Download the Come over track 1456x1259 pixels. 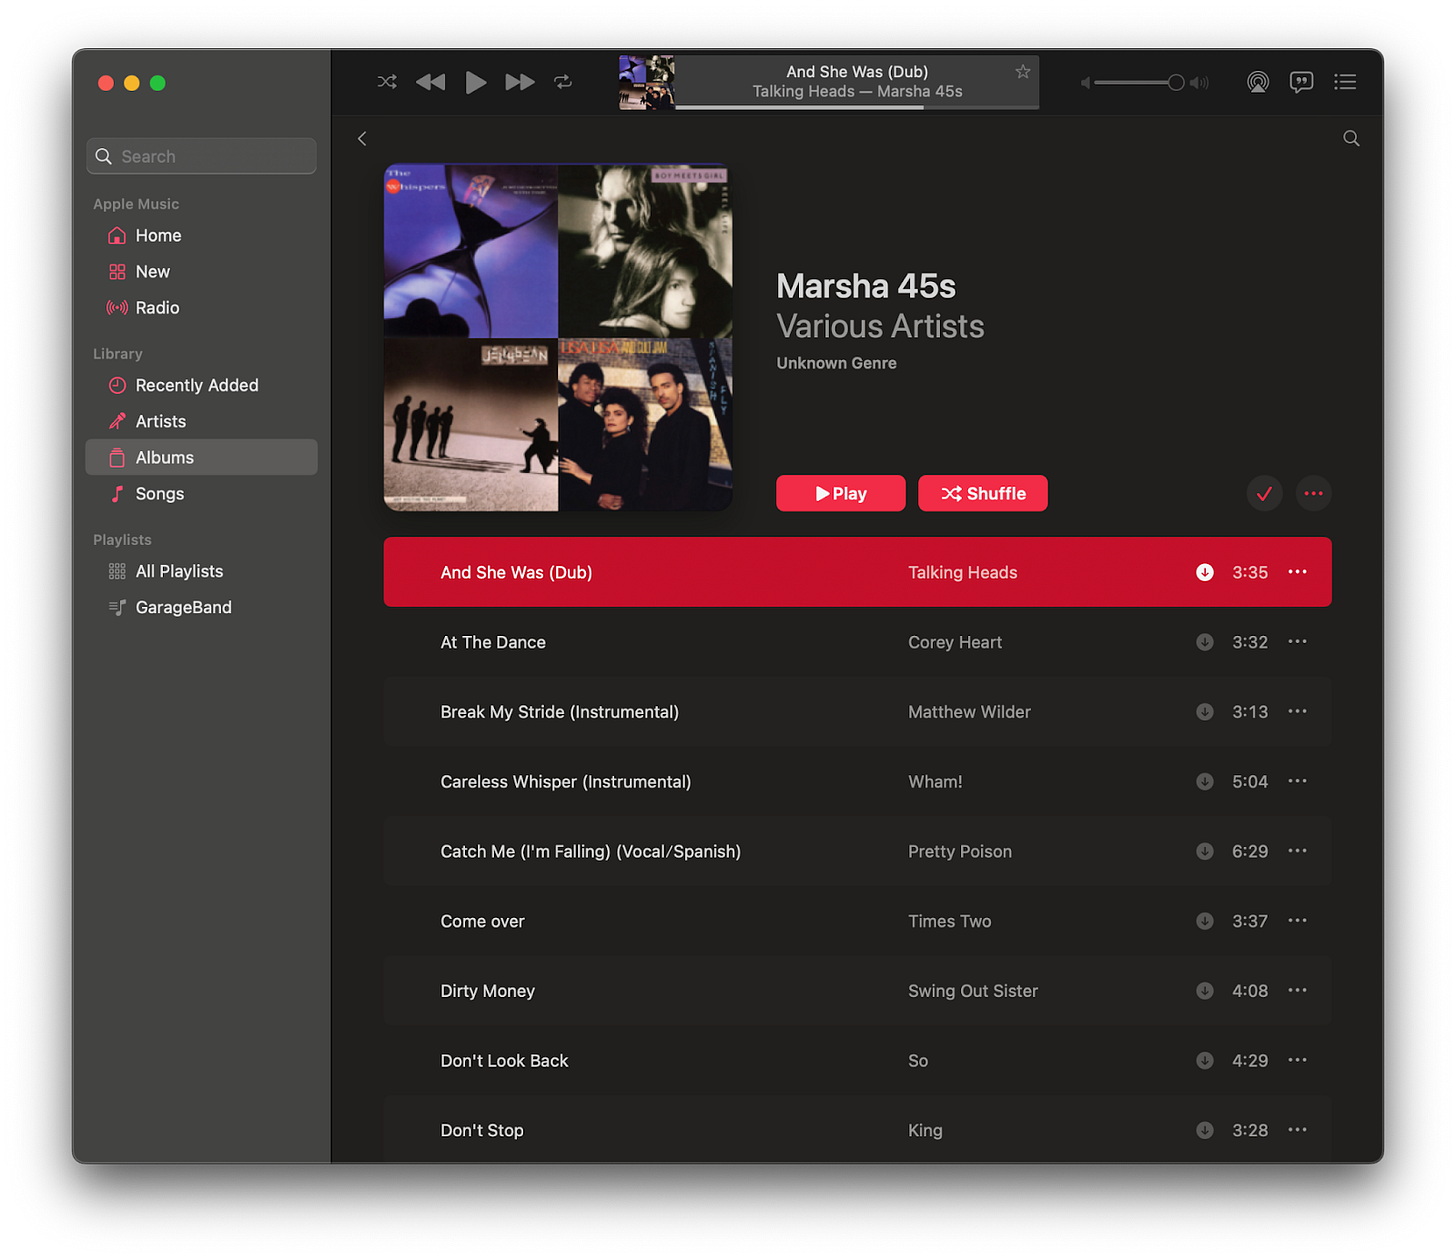pyautogui.click(x=1204, y=921)
